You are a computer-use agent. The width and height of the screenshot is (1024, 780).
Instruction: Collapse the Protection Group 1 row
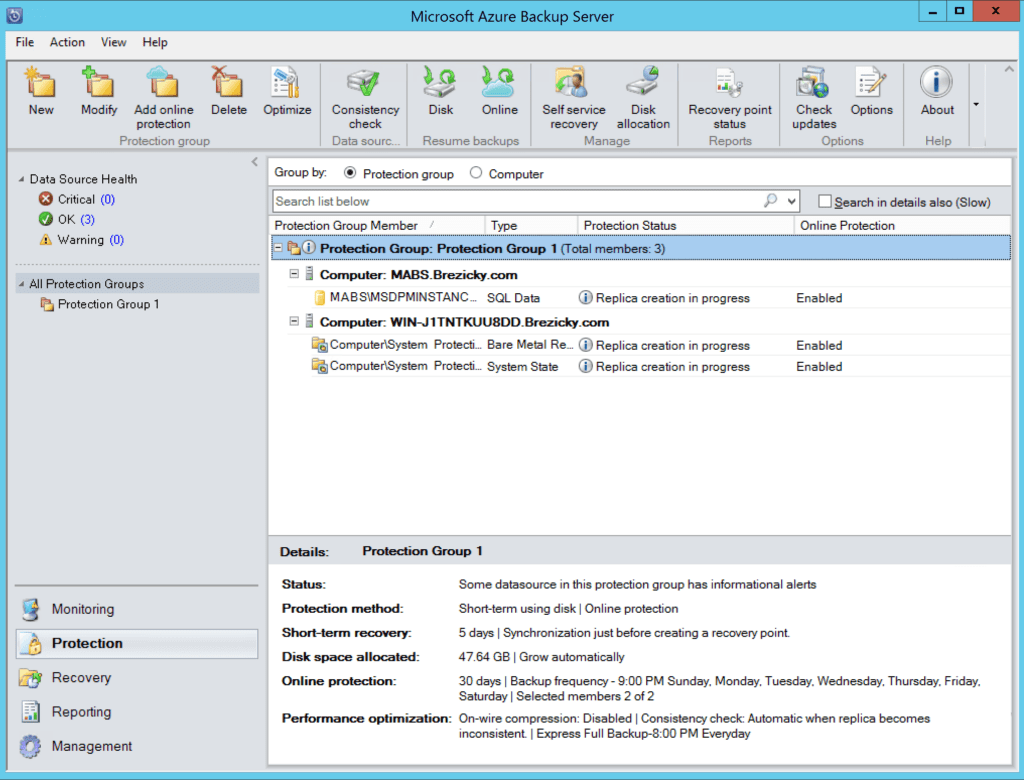click(x=279, y=248)
